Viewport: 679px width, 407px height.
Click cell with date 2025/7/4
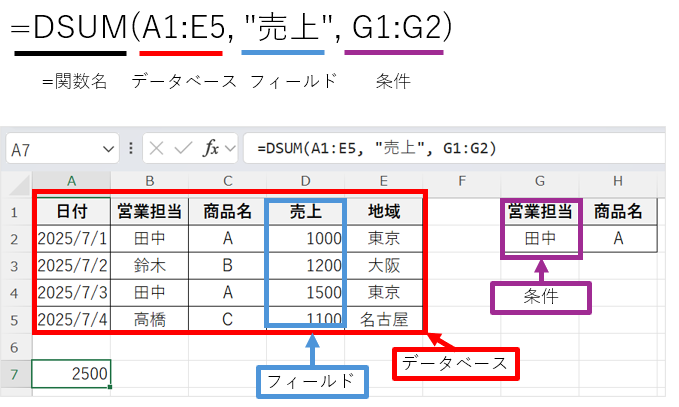click(72, 320)
